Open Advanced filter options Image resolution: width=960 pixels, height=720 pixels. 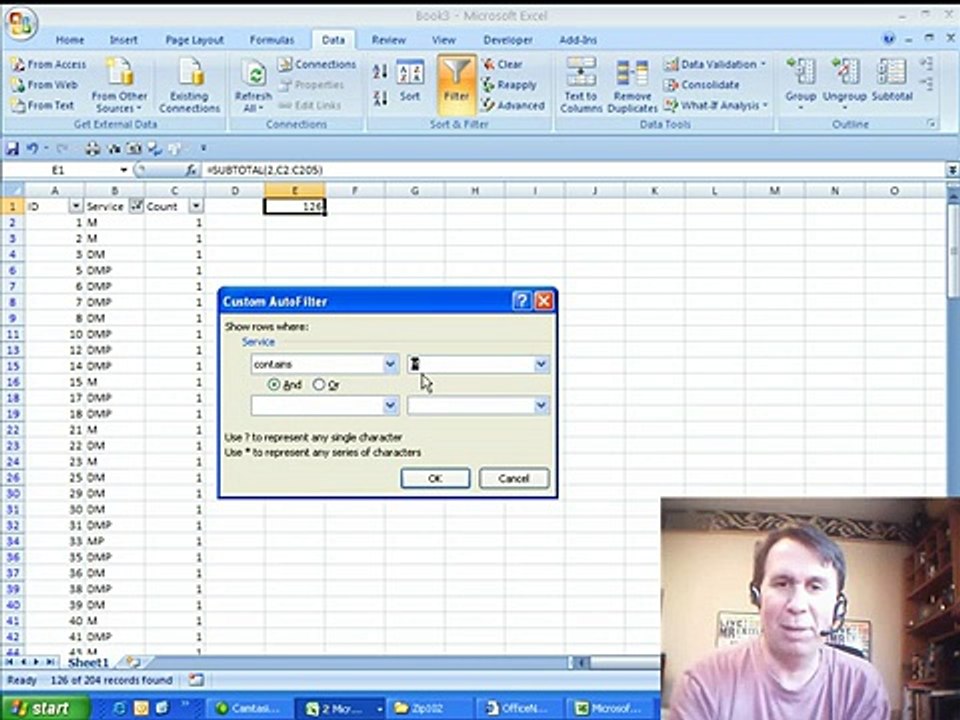[x=513, y=105]
